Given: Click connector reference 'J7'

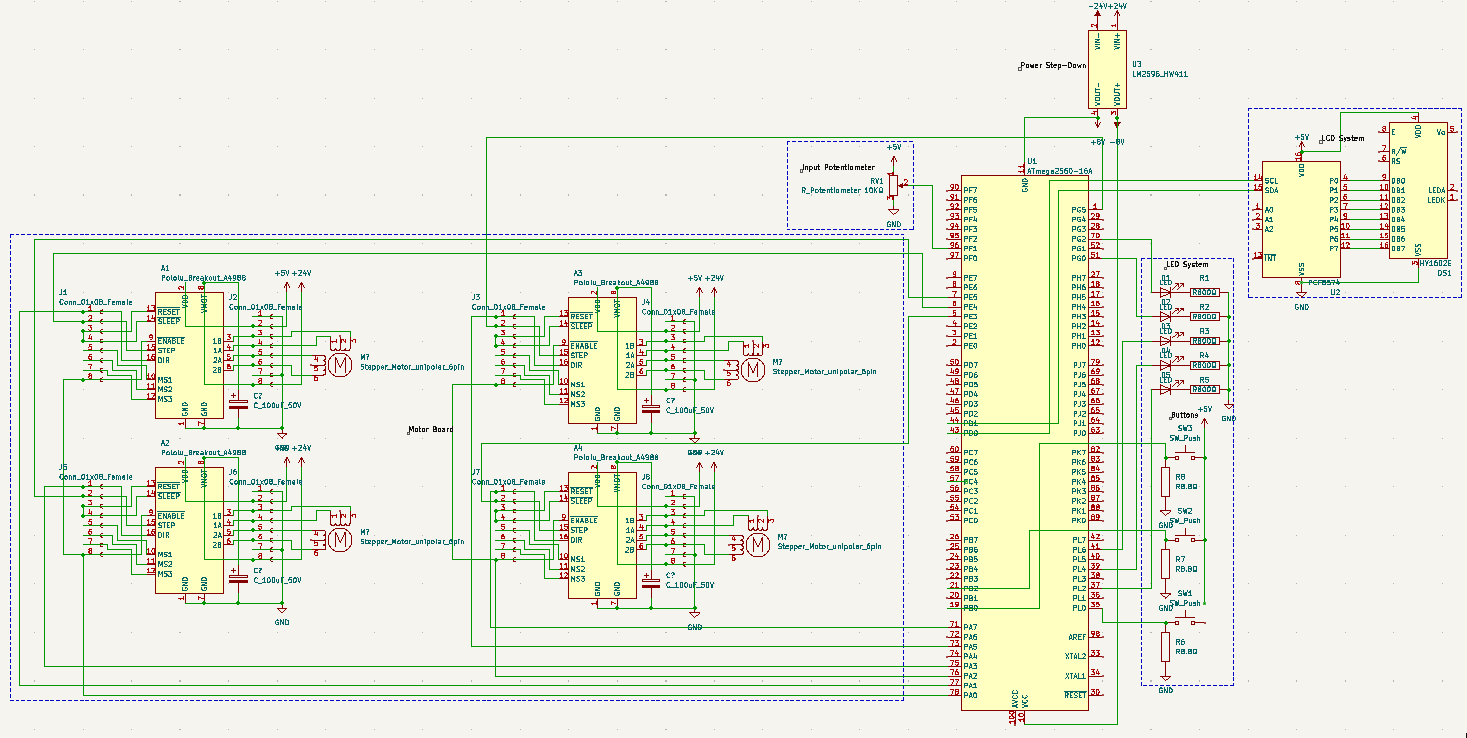Looking at the screenshot, I should [476, 472].
